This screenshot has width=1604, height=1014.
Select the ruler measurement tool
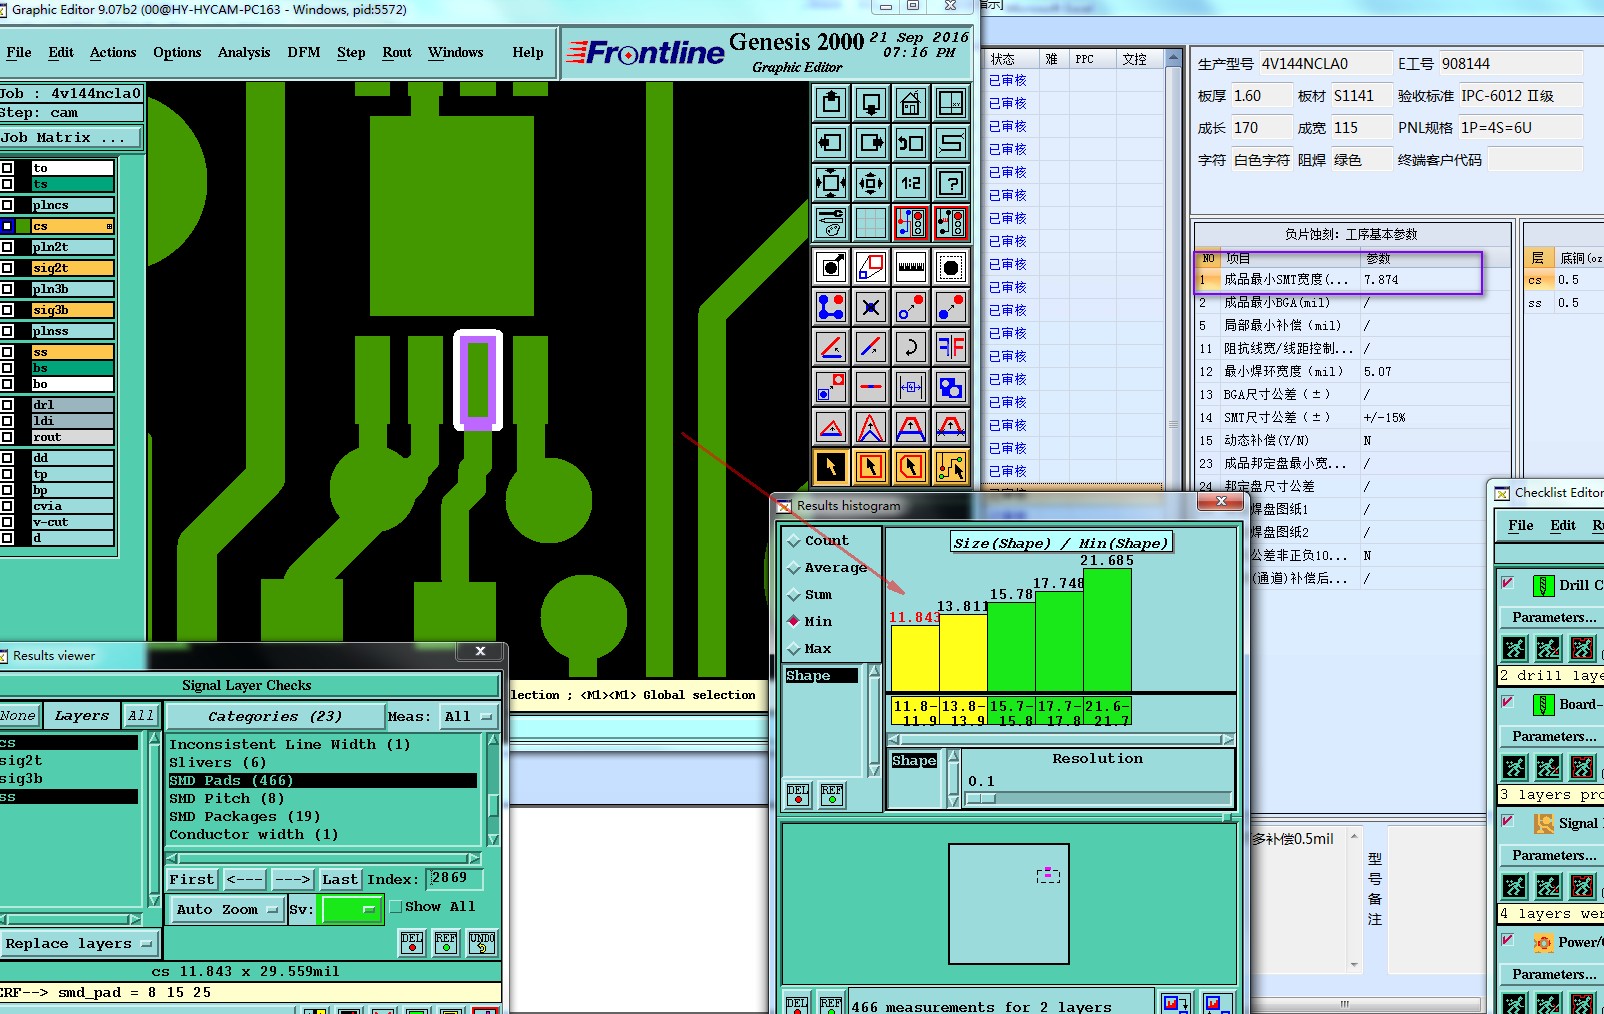click(911, 267)
